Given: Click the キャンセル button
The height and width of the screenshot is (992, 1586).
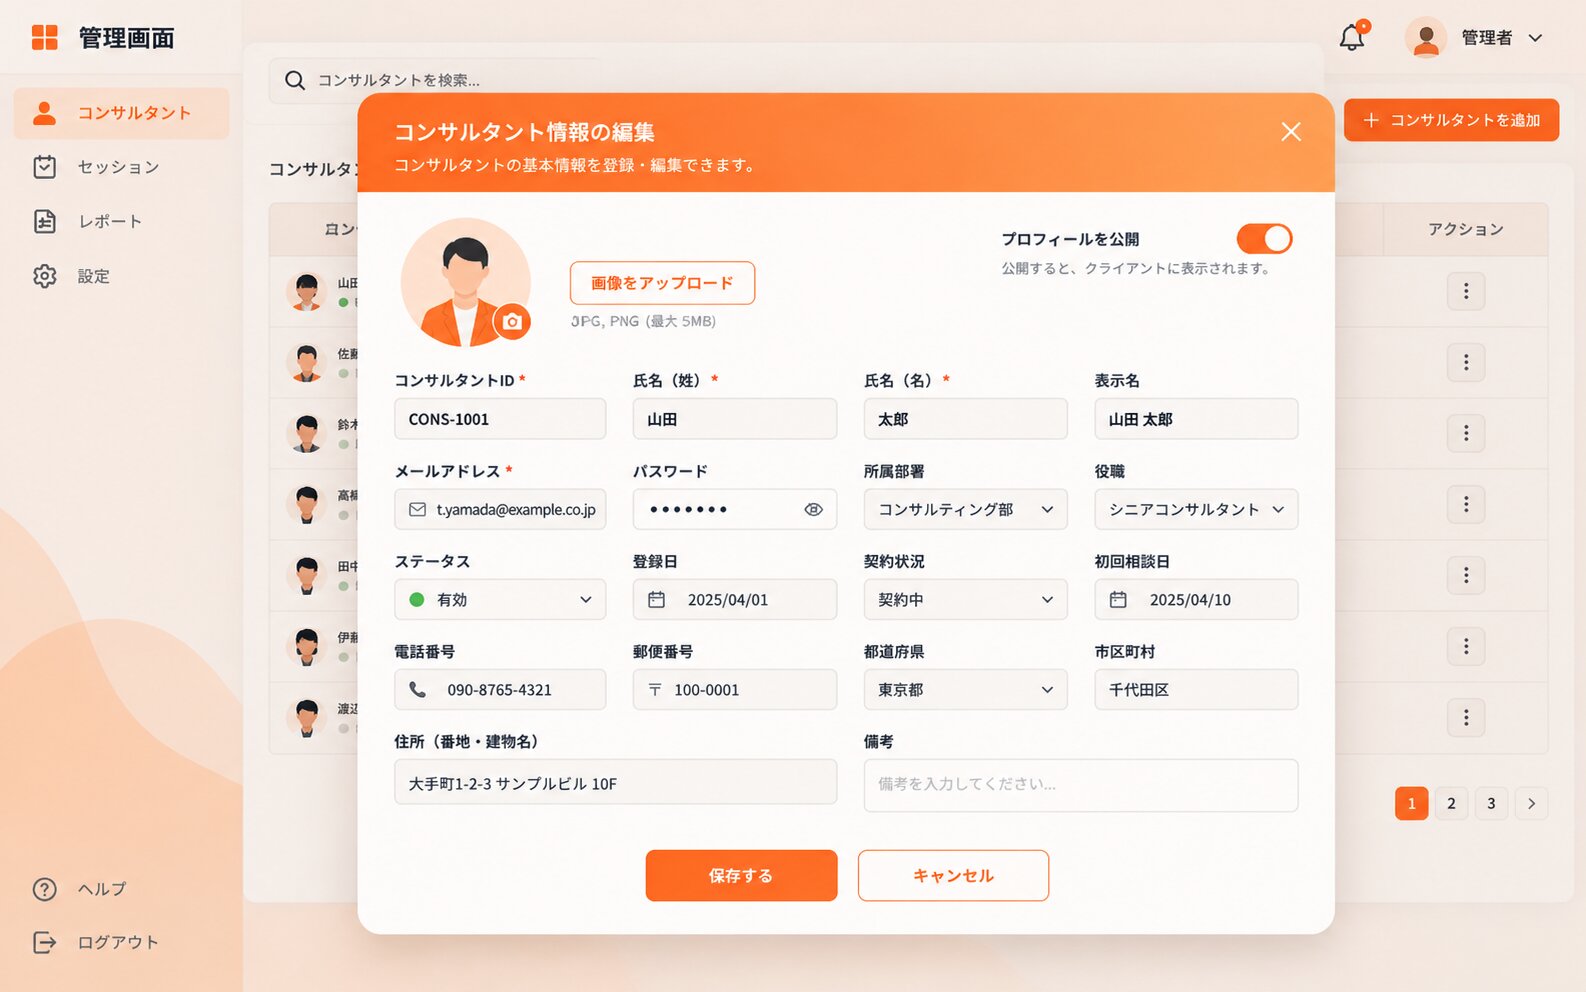Looking at the screenshot, I should 953,876.
